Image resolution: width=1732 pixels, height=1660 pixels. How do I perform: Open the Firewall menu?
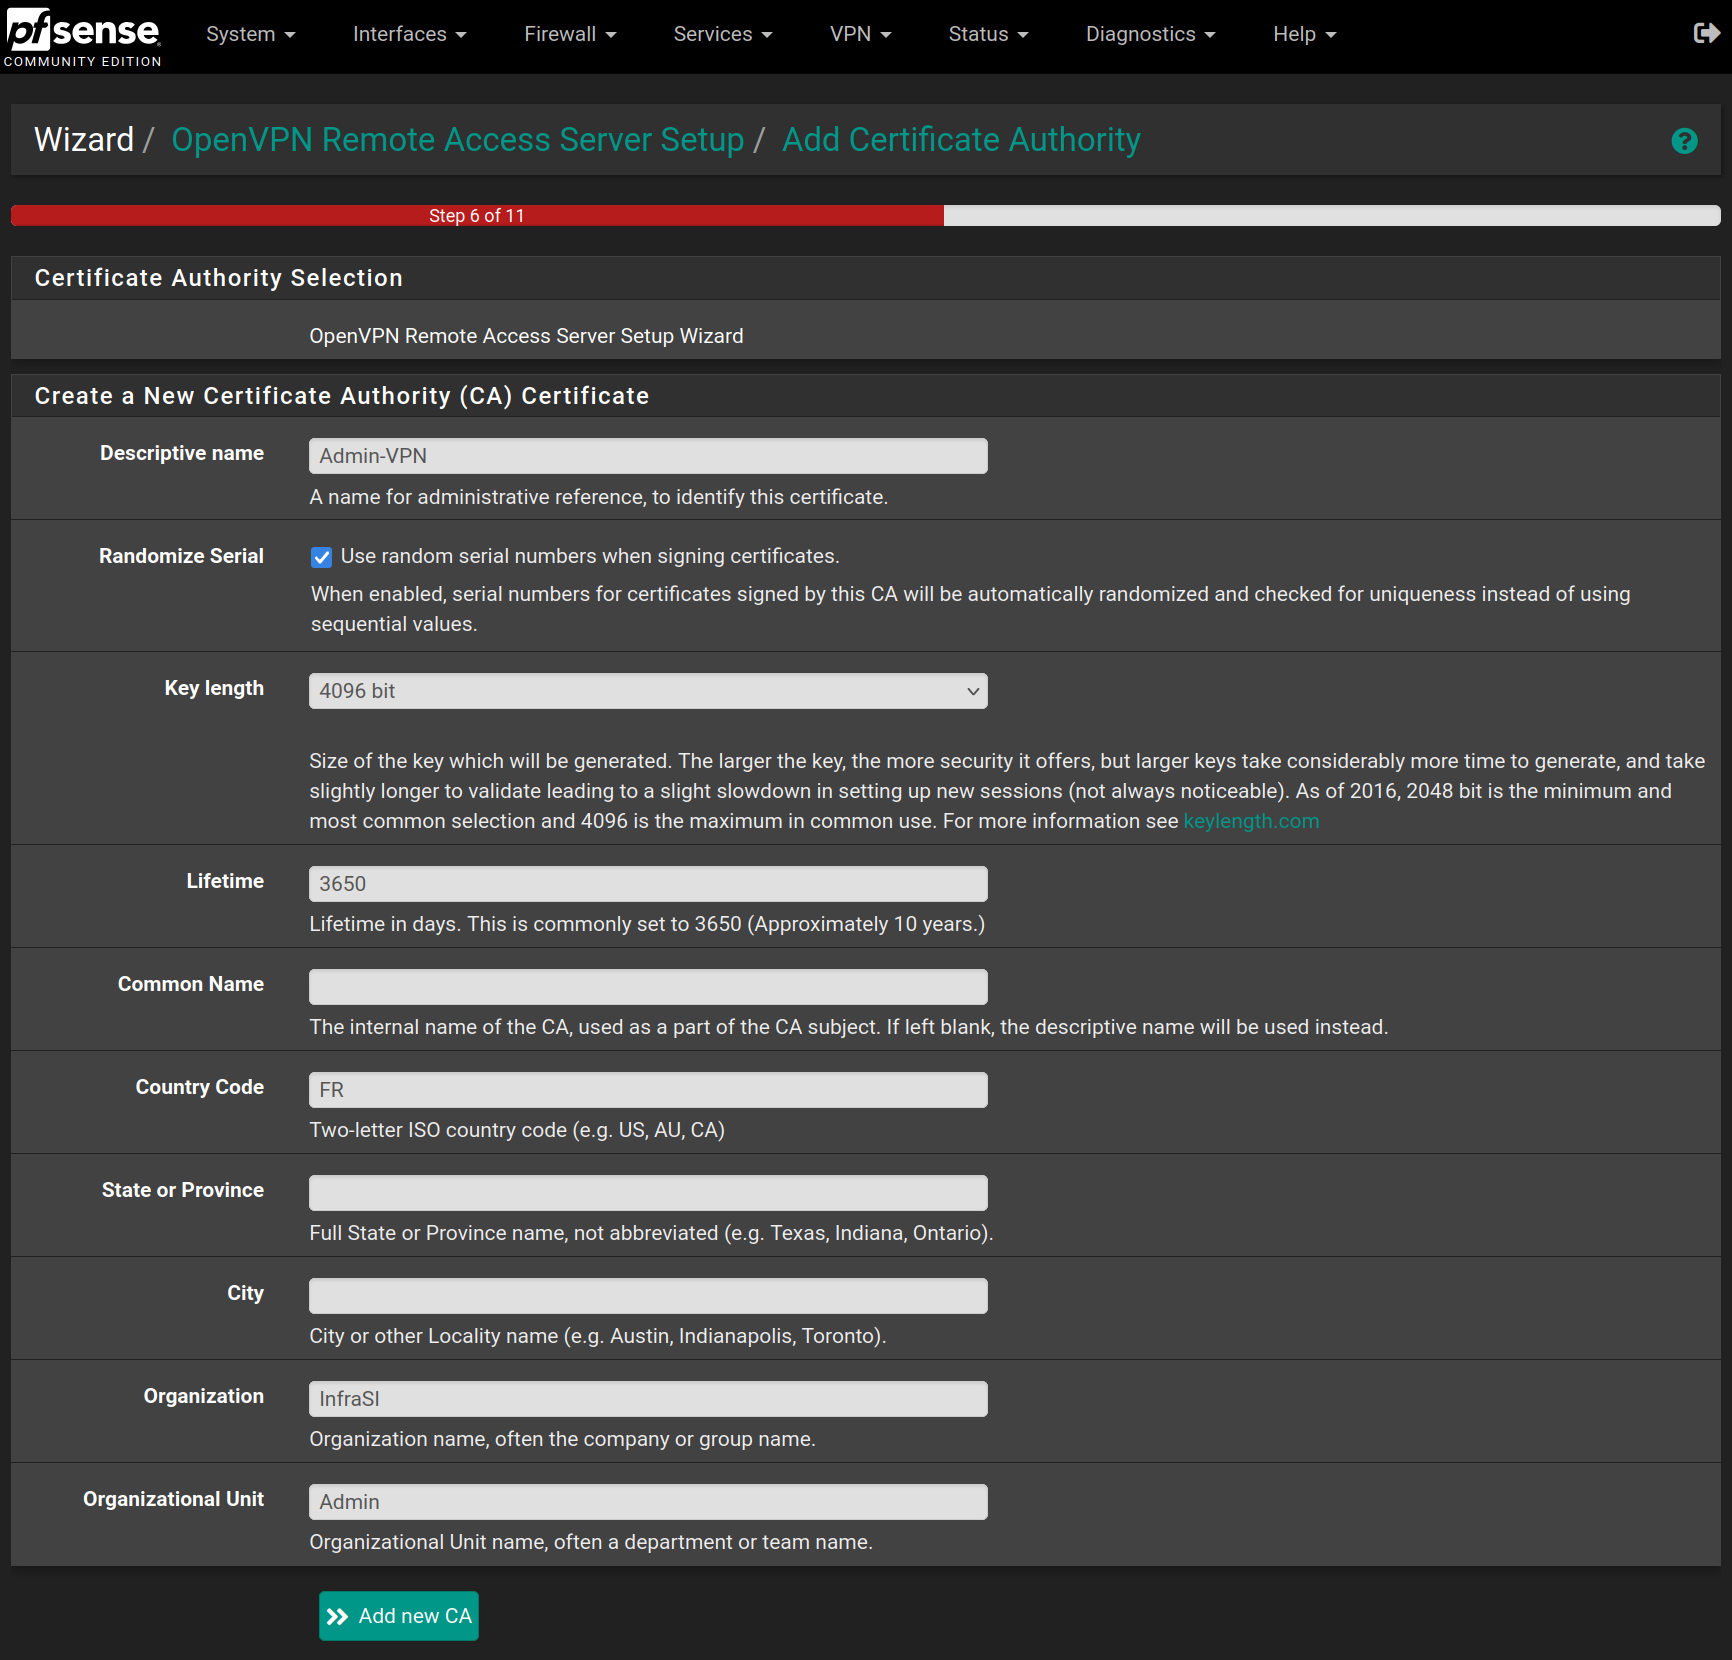point(570,34)
